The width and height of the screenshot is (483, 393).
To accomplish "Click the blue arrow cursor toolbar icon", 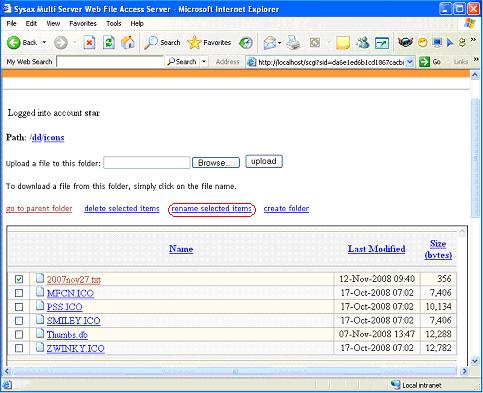I will pos(450,43).
